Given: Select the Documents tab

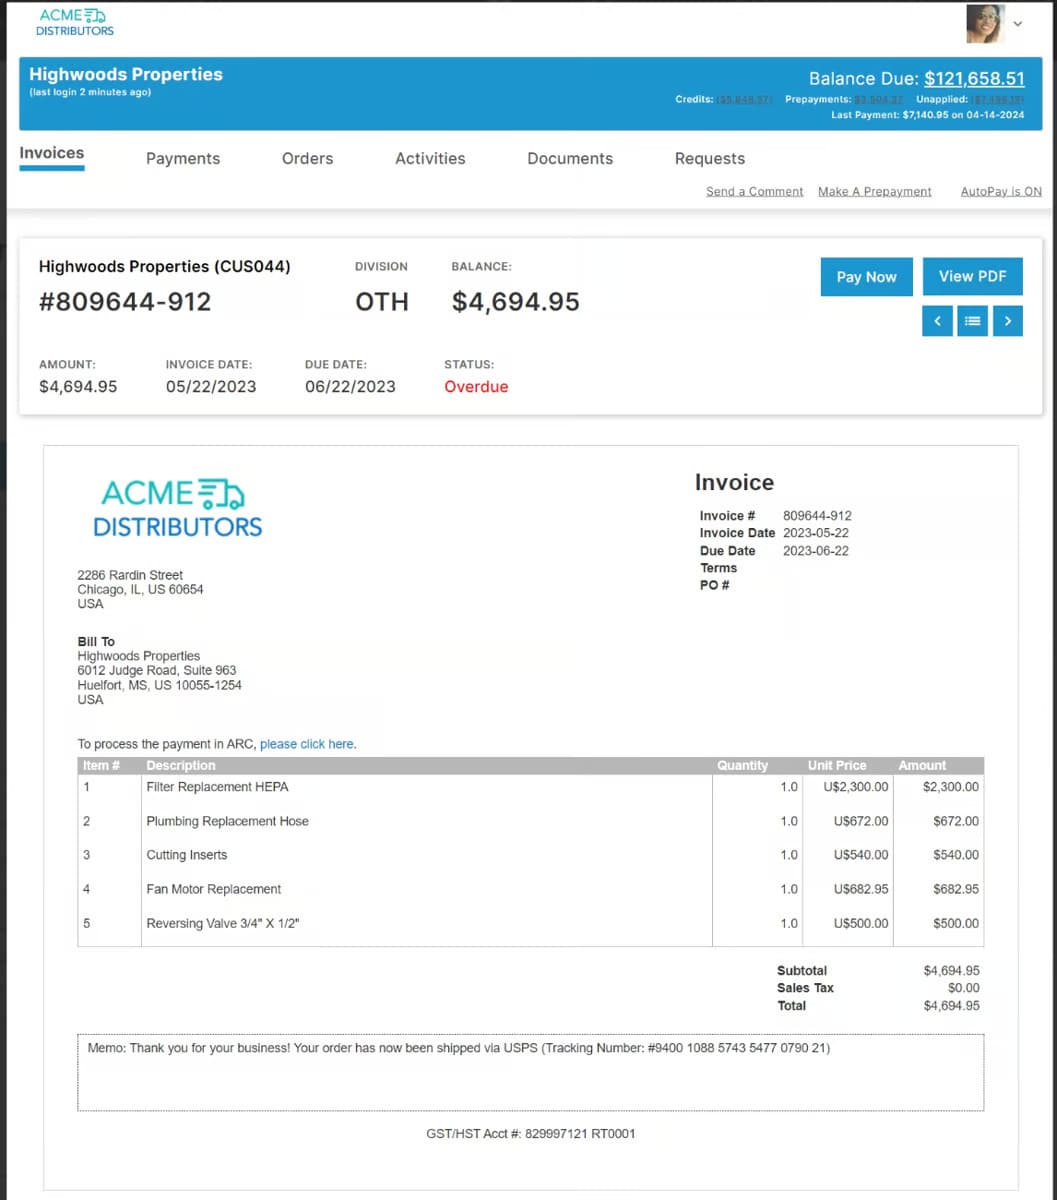Looking at the screenshot, I should [570, 158].
